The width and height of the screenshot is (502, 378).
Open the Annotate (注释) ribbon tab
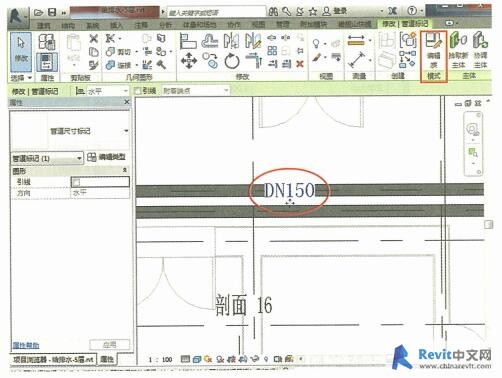141,25
